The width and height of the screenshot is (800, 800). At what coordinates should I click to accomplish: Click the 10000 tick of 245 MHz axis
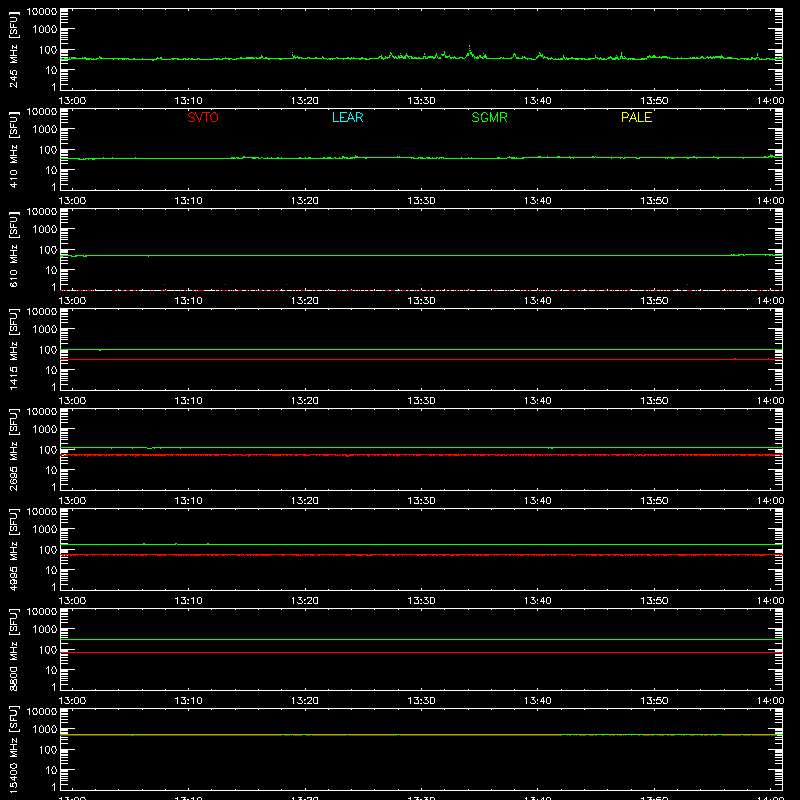pyautogui.click(x=42, y=12)
